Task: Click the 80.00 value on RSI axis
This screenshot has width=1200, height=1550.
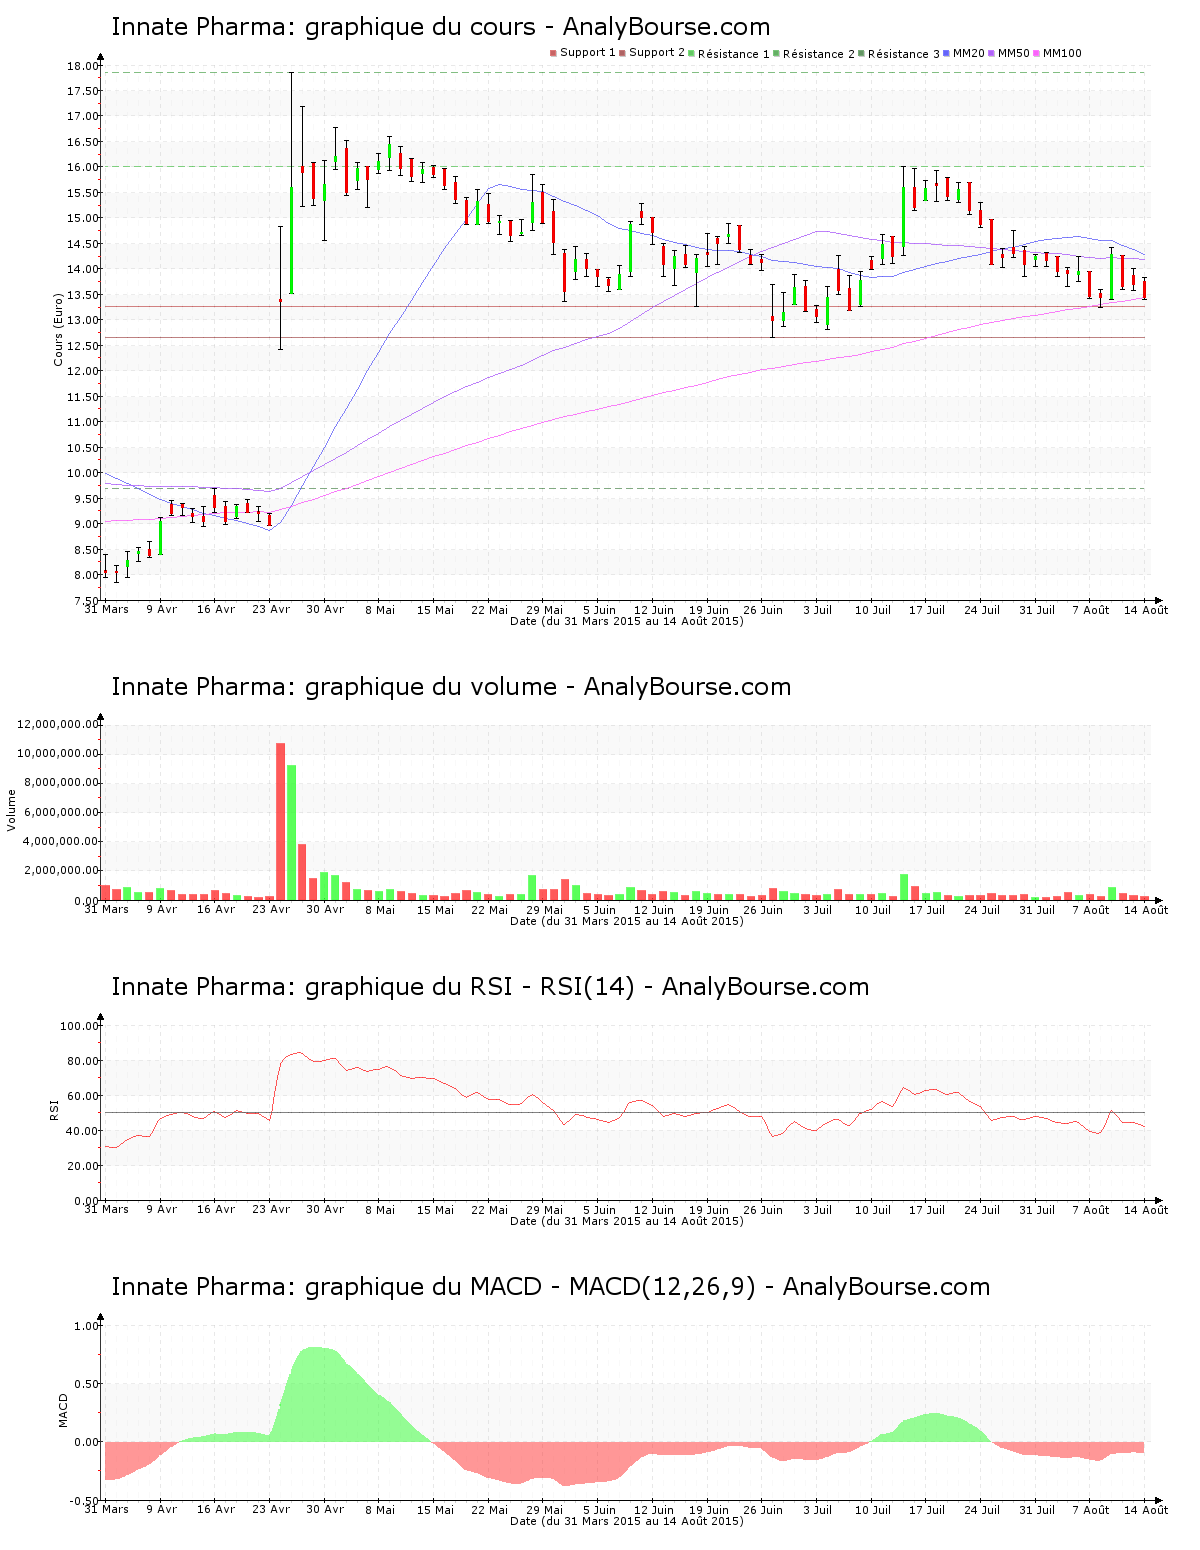Action: pyautogui.click(x=83, y=1061)
